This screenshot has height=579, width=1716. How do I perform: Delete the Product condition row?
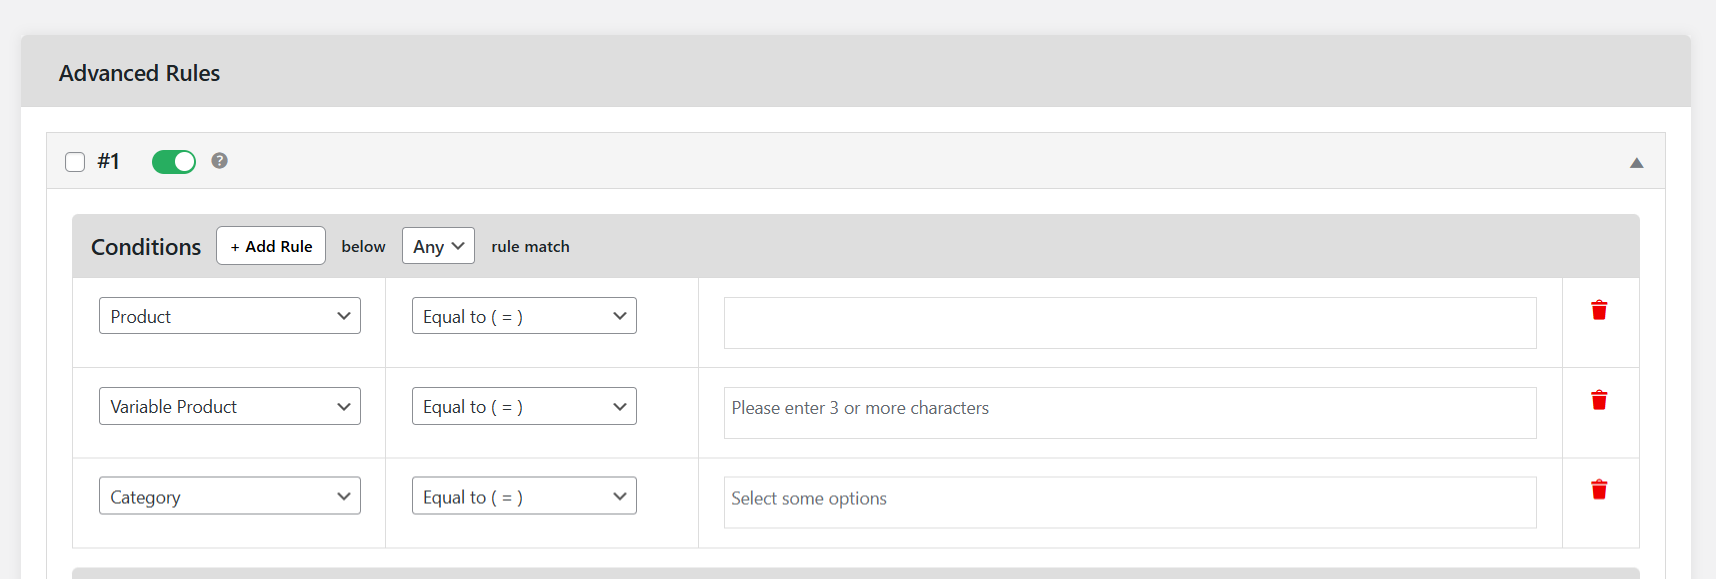(1599, 310)
